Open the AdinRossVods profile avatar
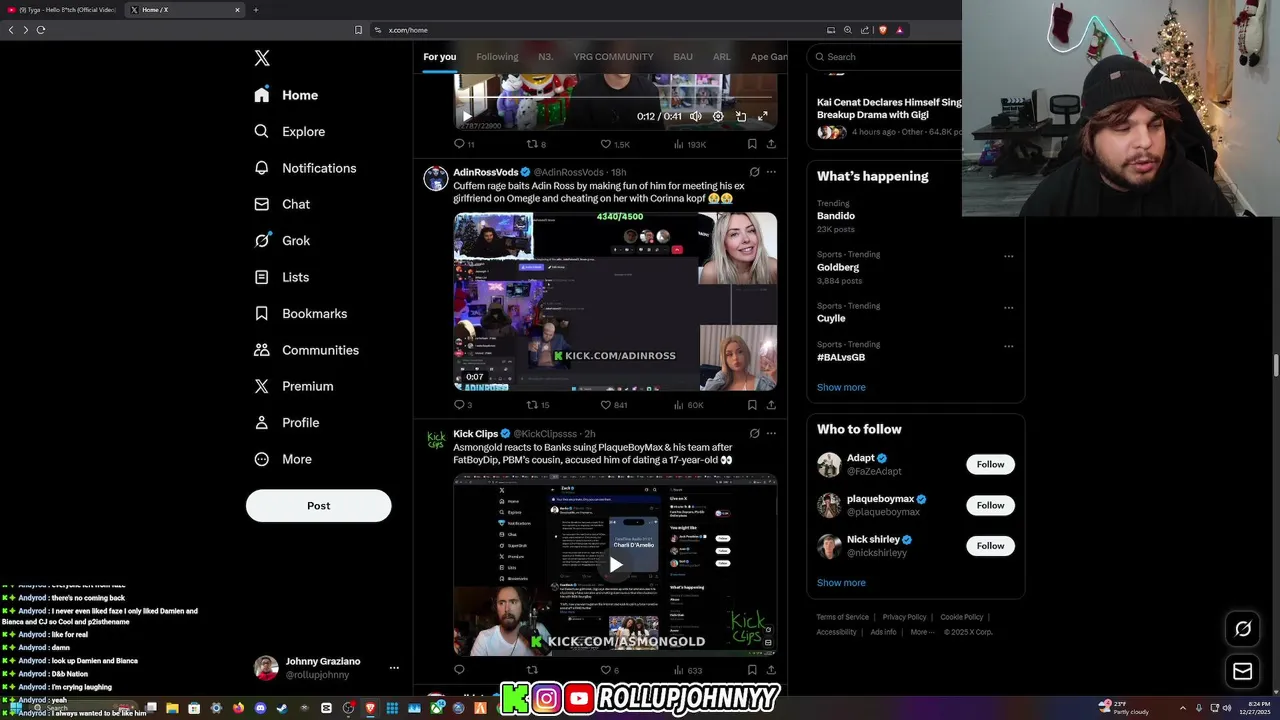 point(436,178)
